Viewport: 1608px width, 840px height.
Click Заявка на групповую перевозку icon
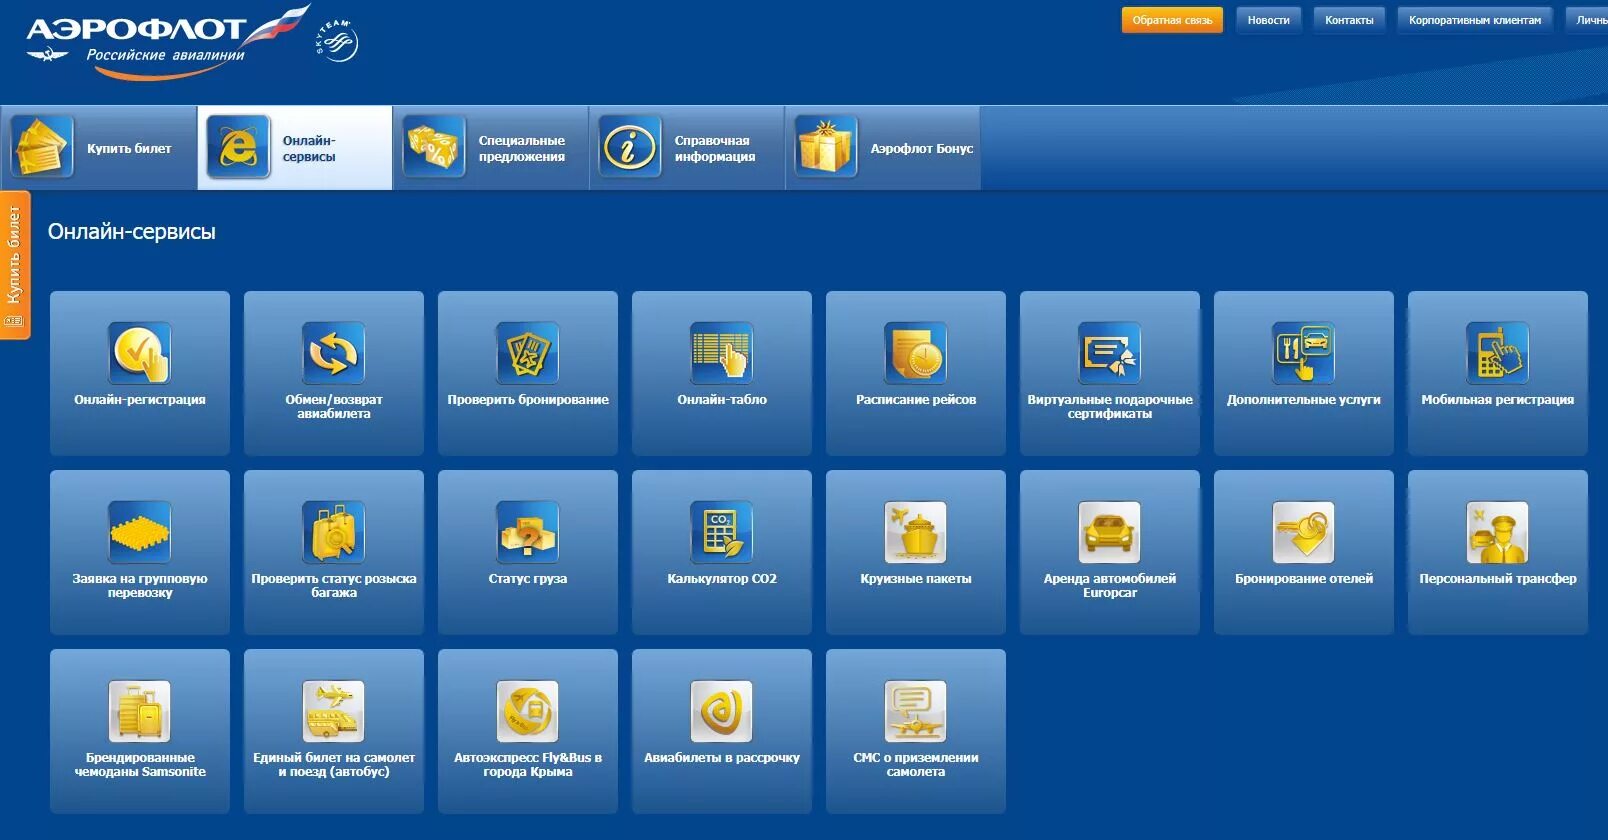140,532
